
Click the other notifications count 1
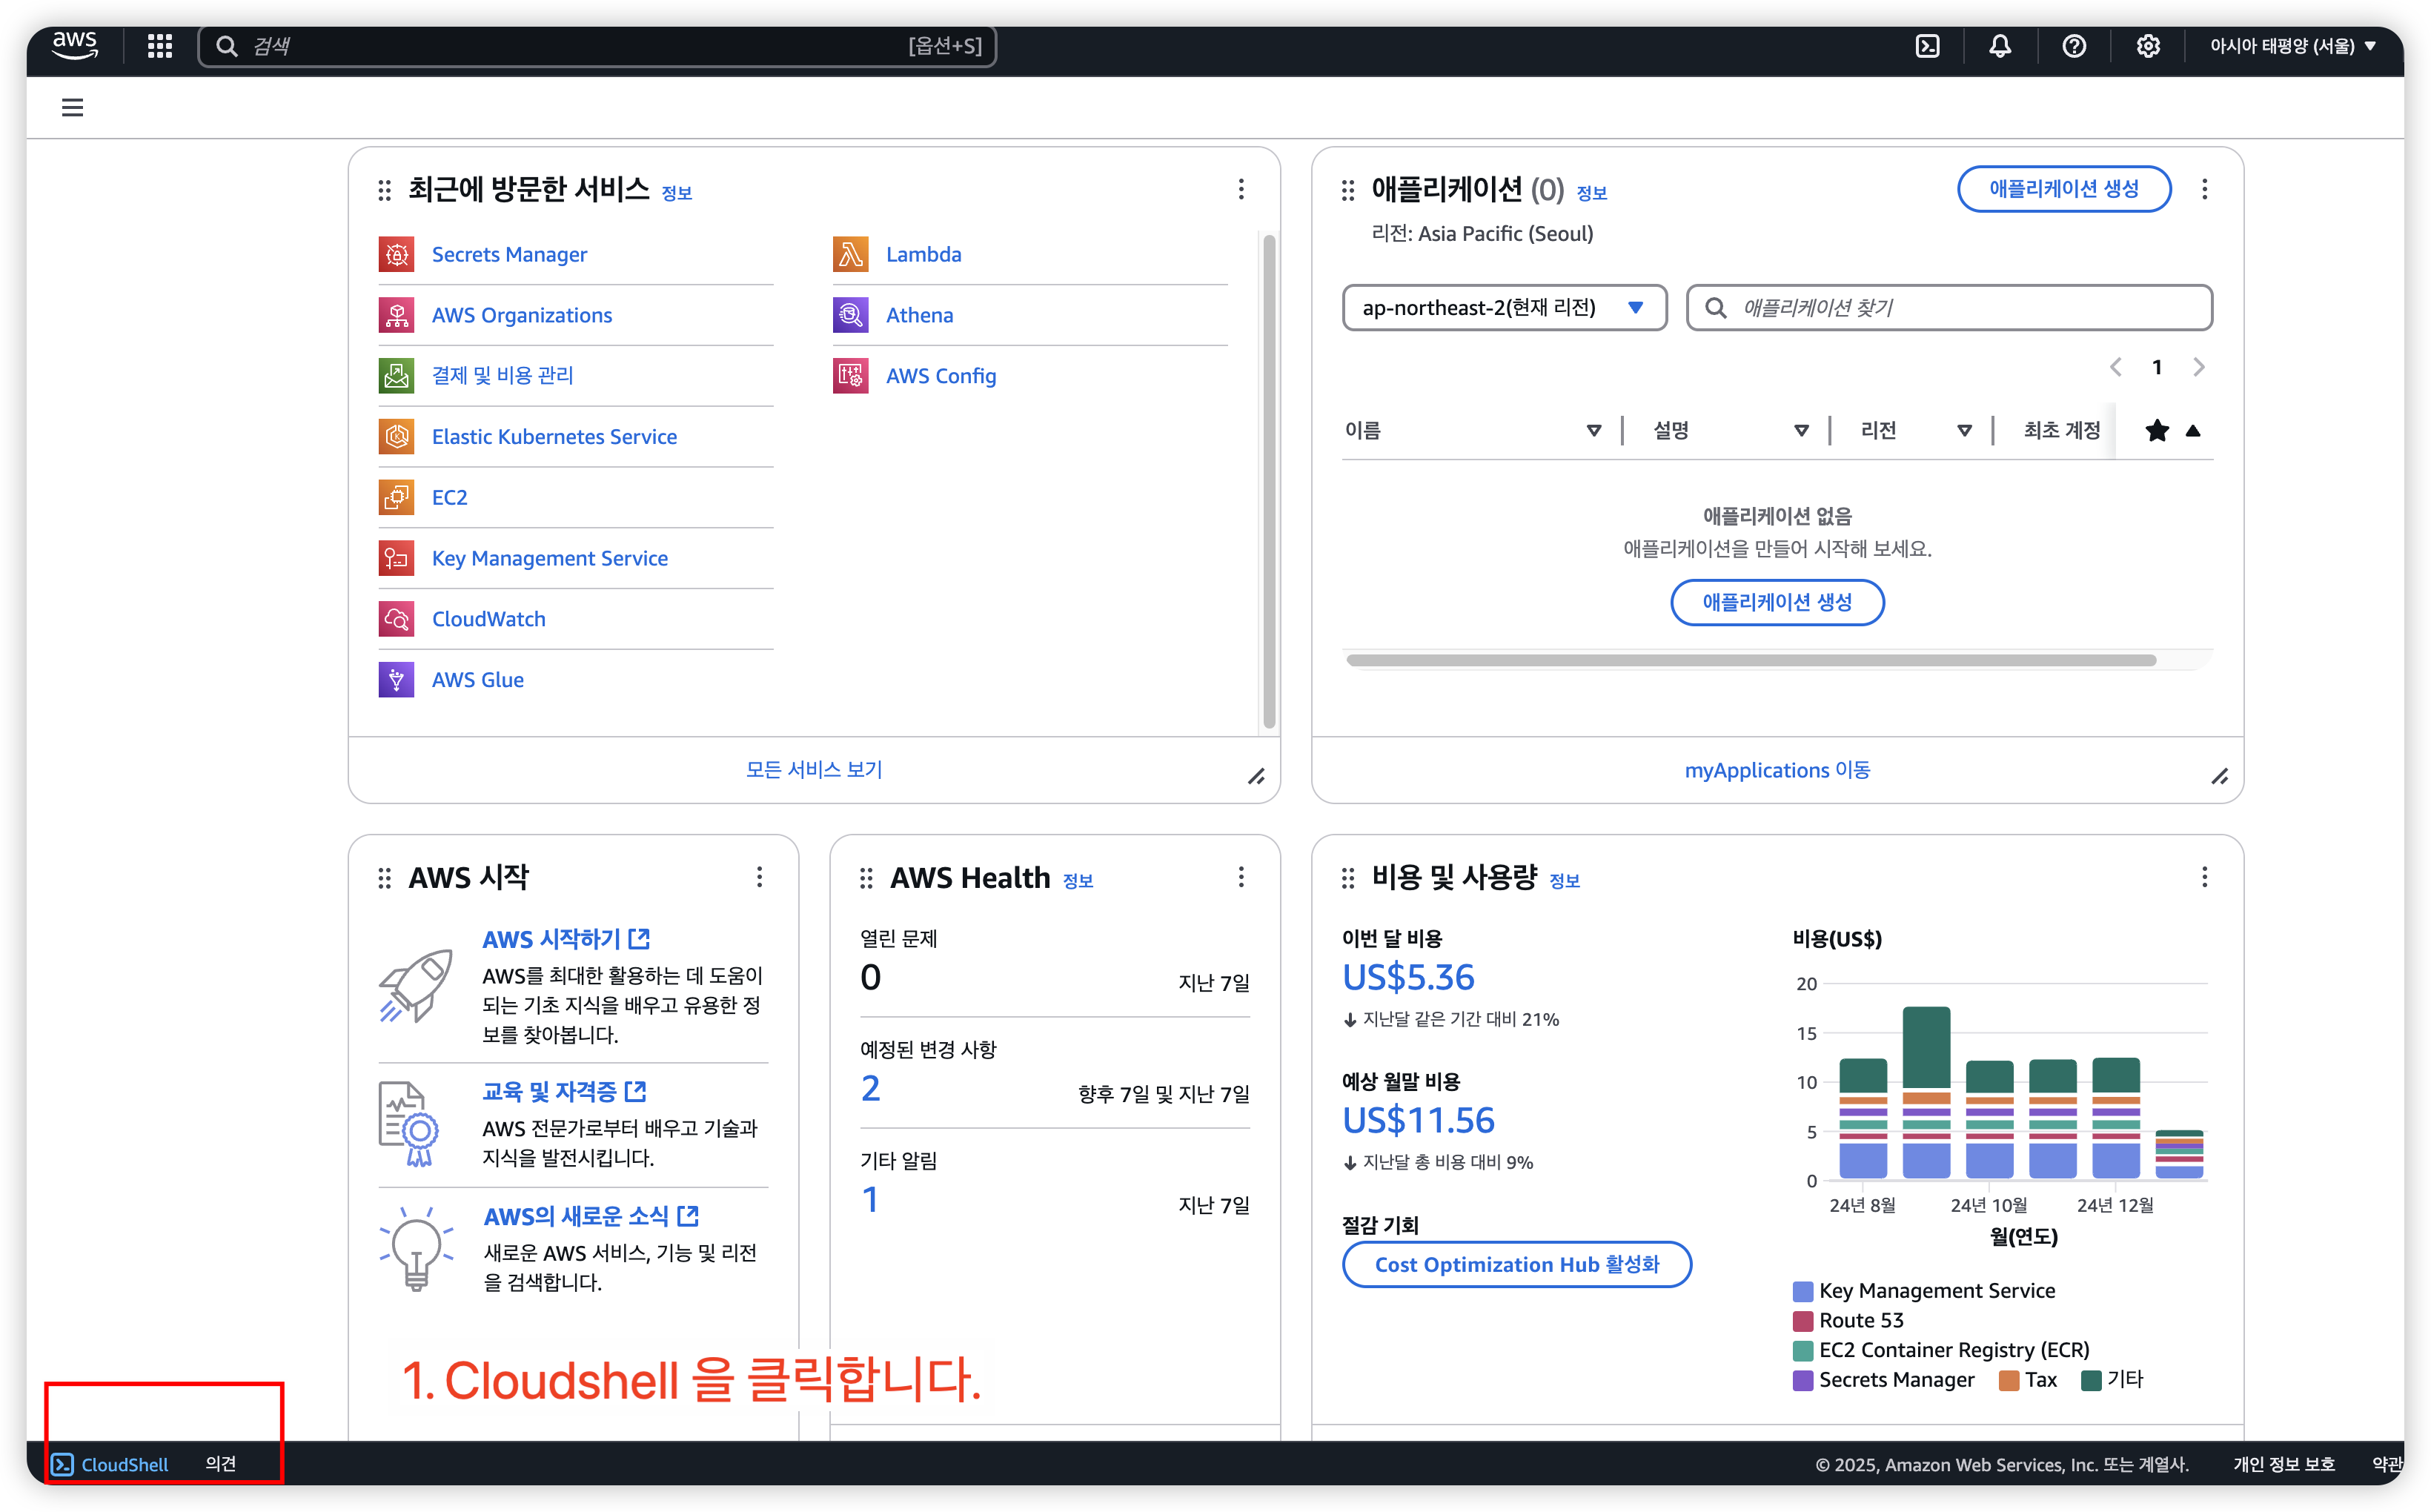point(870,1199)
